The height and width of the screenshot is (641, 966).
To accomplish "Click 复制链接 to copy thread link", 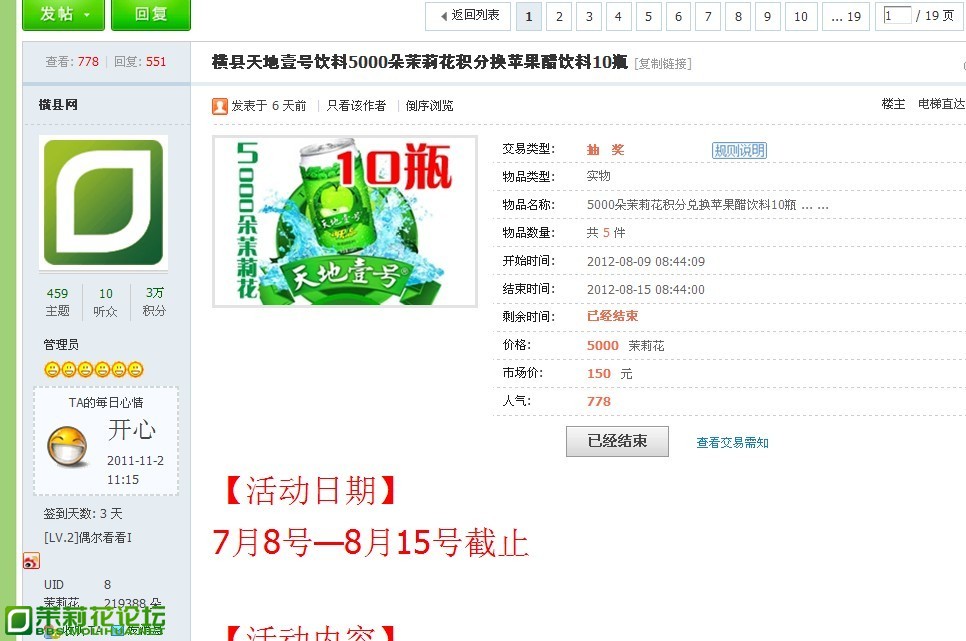I will click(x=663, y=63).
